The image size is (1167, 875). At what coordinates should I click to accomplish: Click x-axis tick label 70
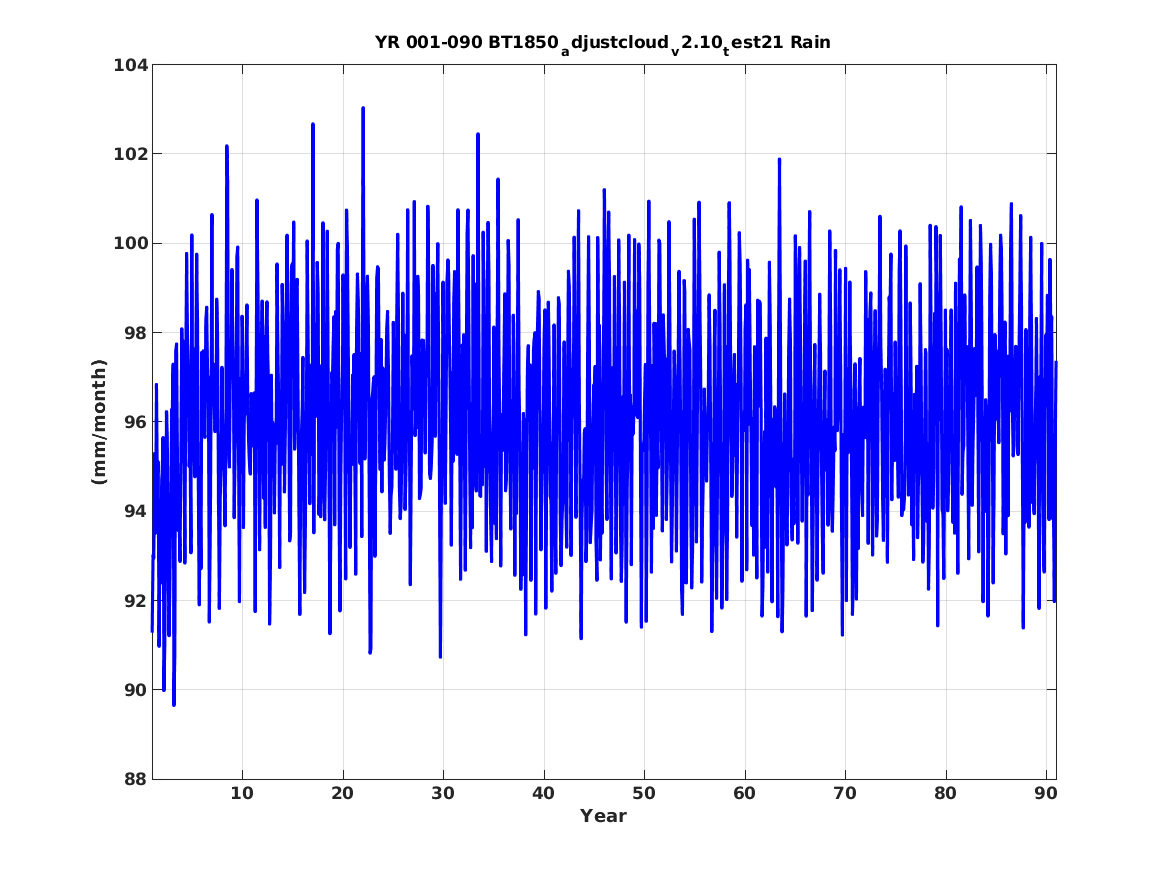click(845, 793)
